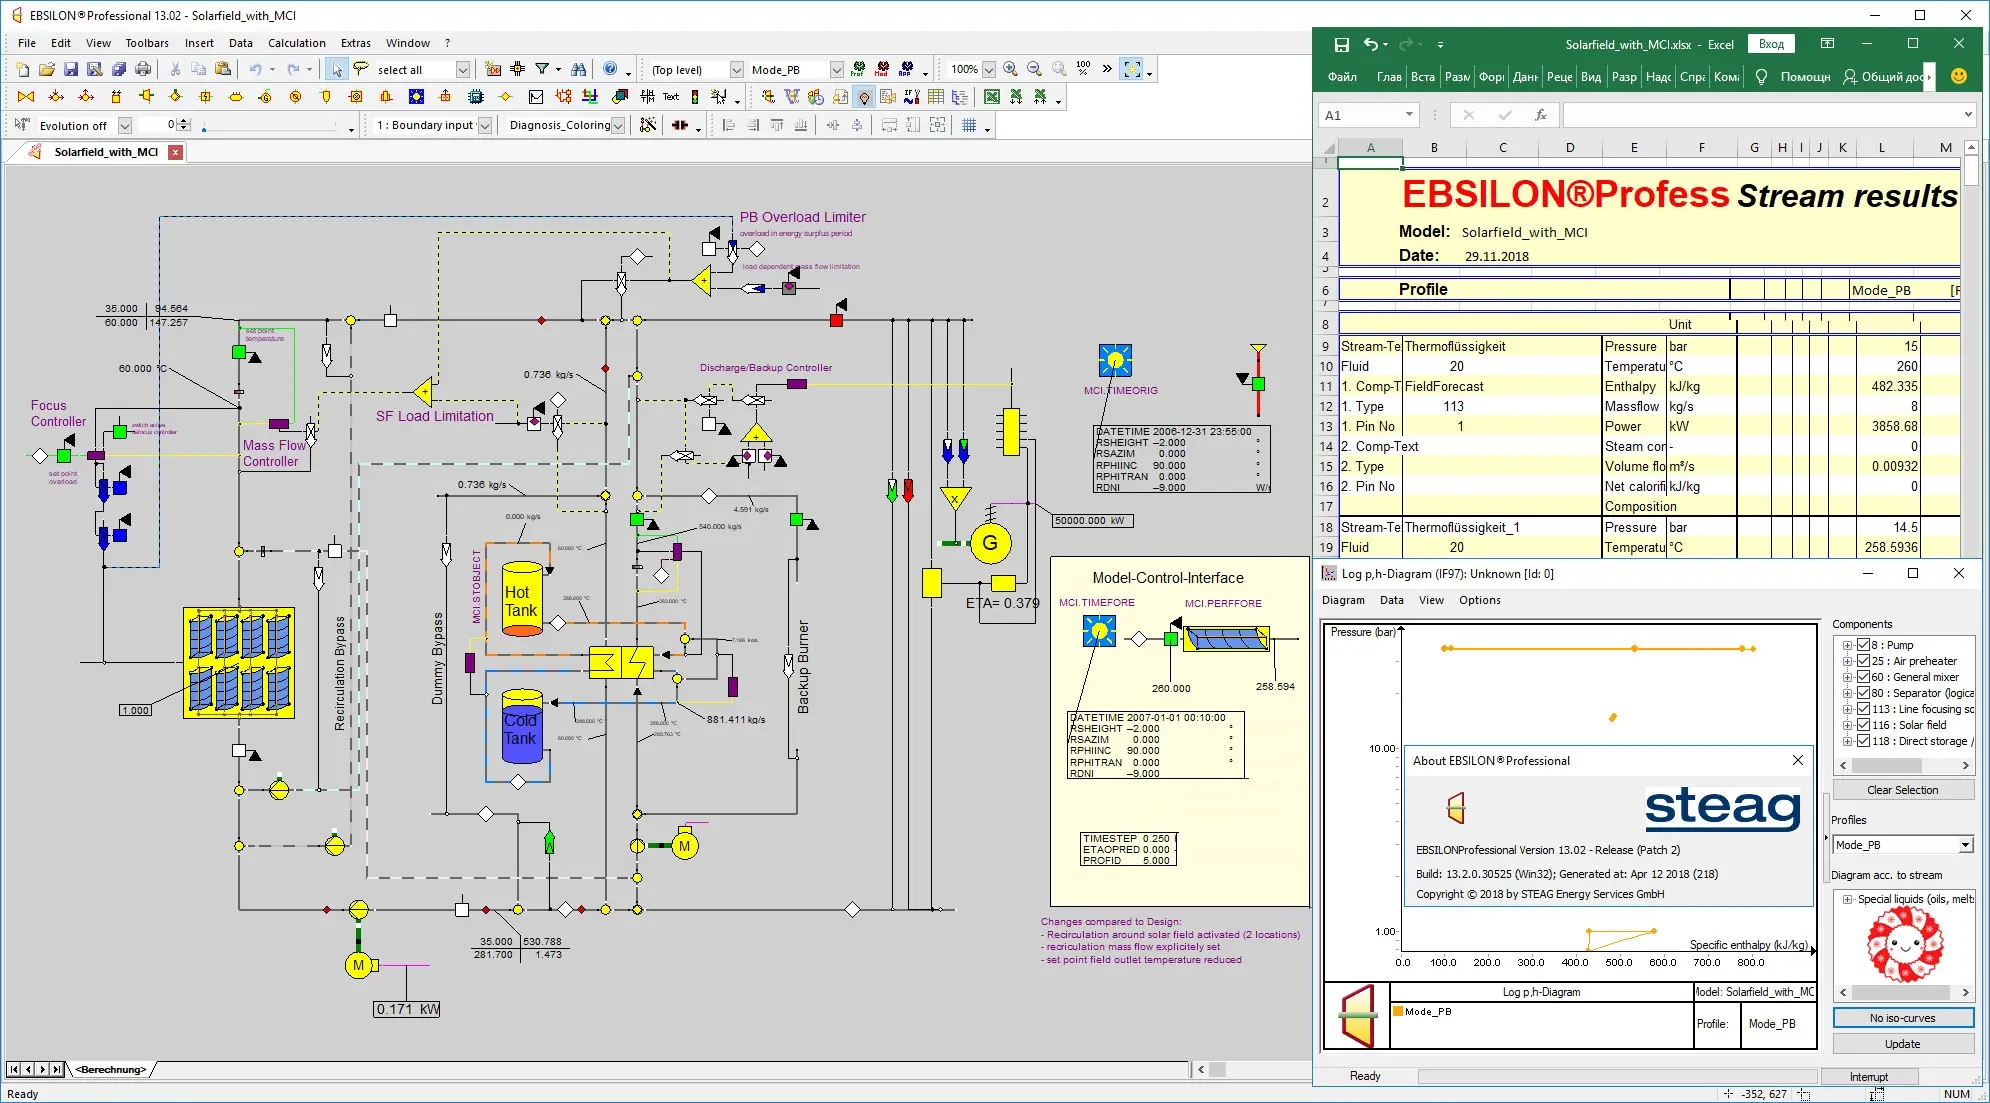Open the Extras menu
1990x1103 pixels.
pyautogui.click(x=355, y=43)
